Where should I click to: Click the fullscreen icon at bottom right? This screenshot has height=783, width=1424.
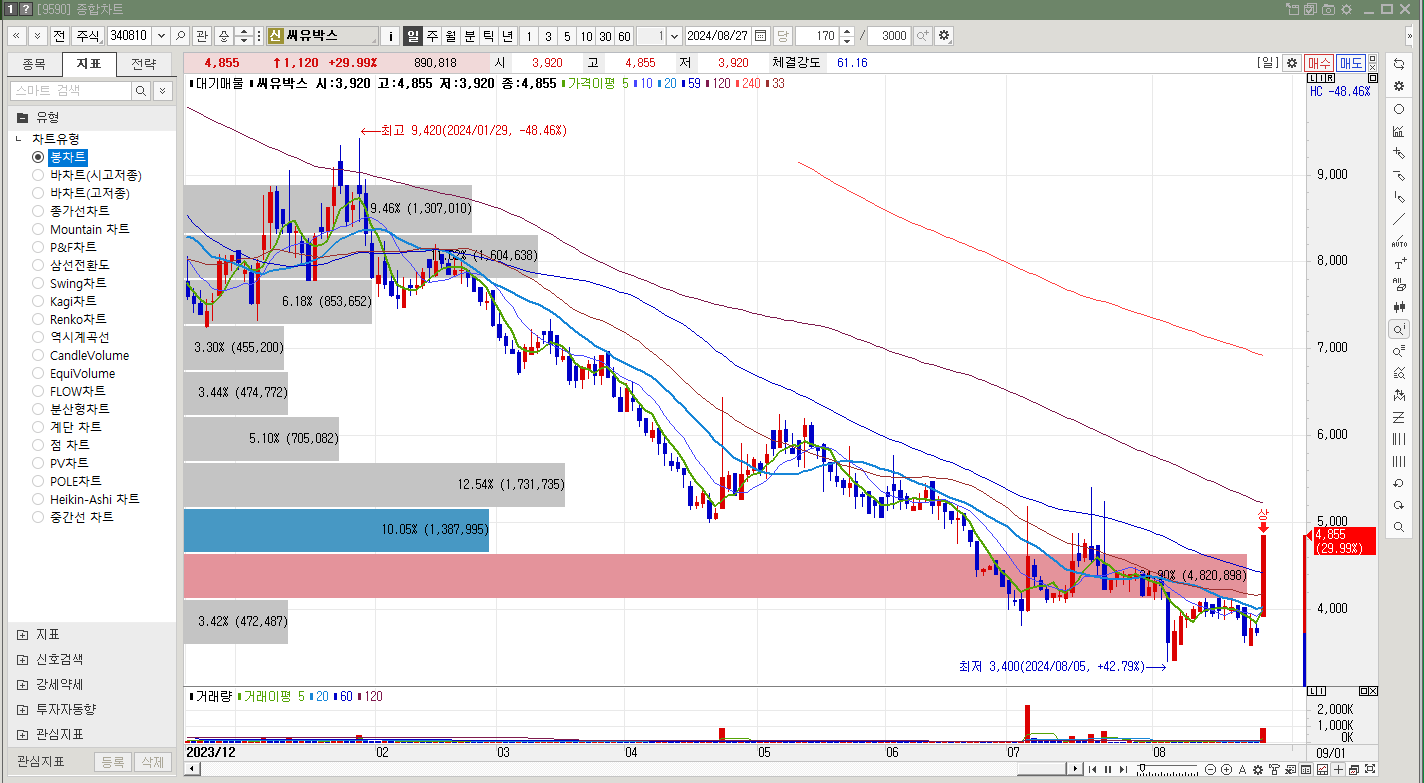pos(1370,769)
